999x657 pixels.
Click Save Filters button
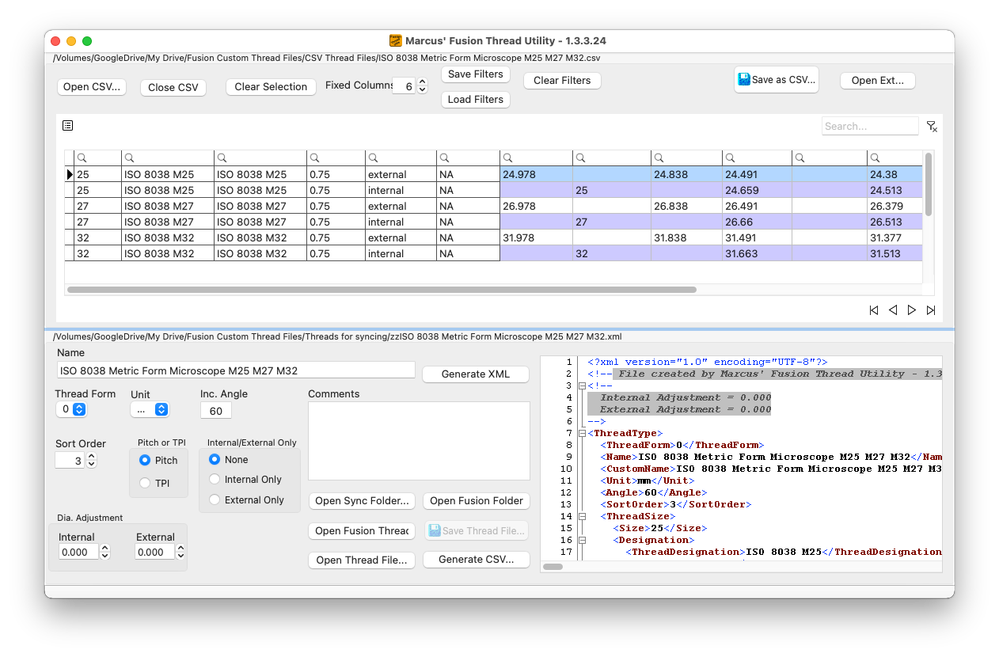[475, 74]
